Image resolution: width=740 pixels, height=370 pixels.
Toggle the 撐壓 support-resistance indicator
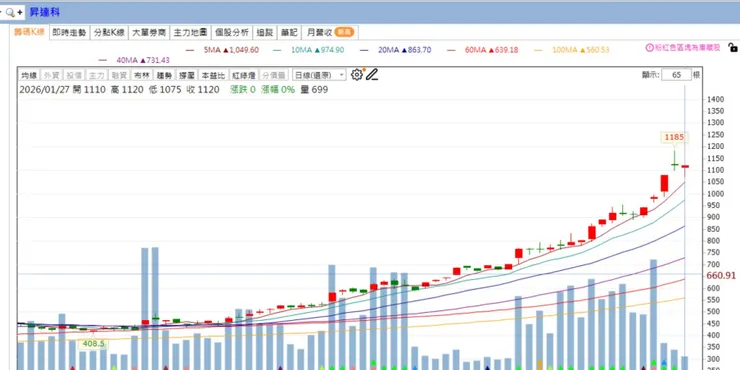[x=186, y=75]
